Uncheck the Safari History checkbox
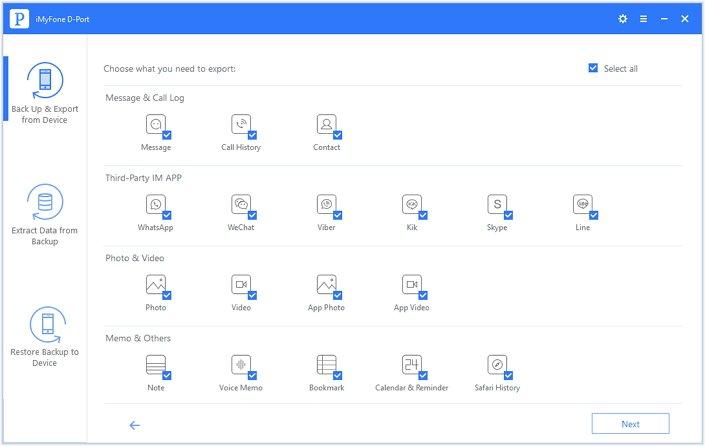Image resolution: width=705 pixels, height=446 pixels. (x=509, y=375)
